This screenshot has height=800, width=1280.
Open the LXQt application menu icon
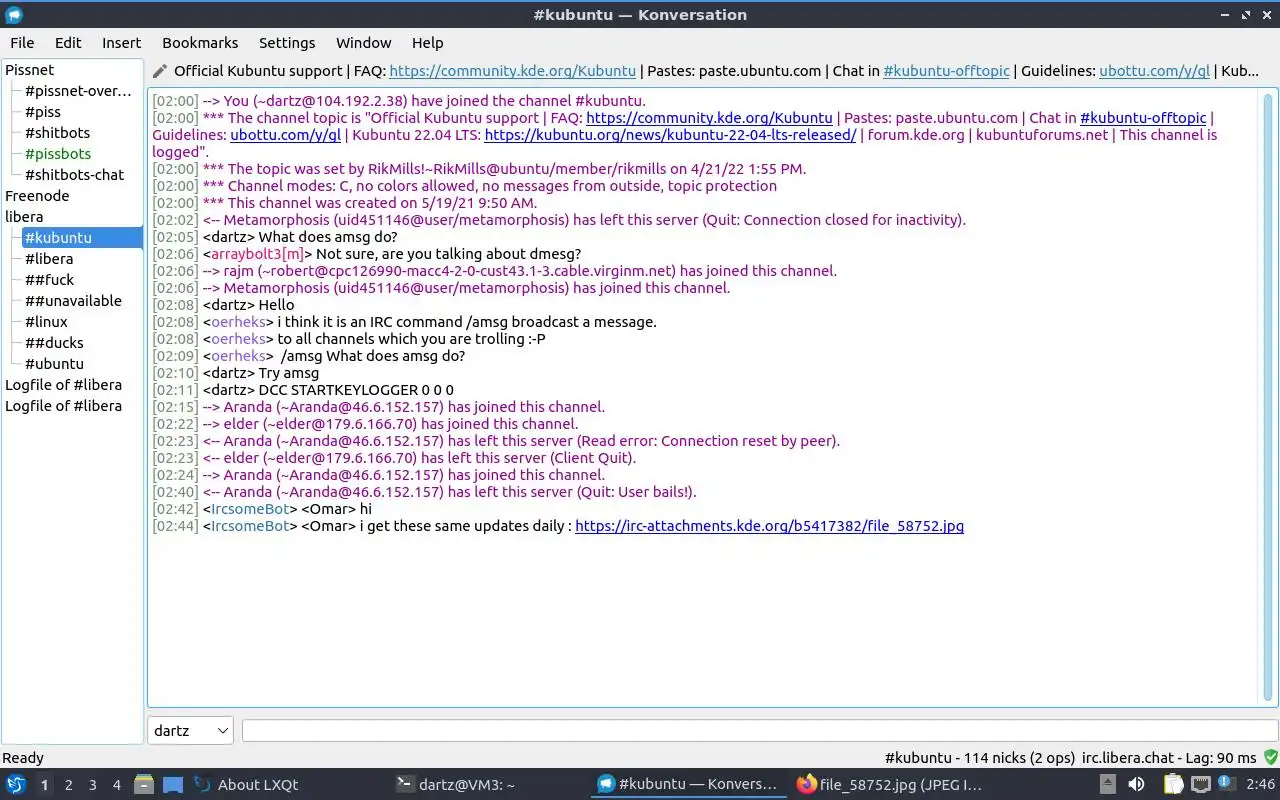16,784
